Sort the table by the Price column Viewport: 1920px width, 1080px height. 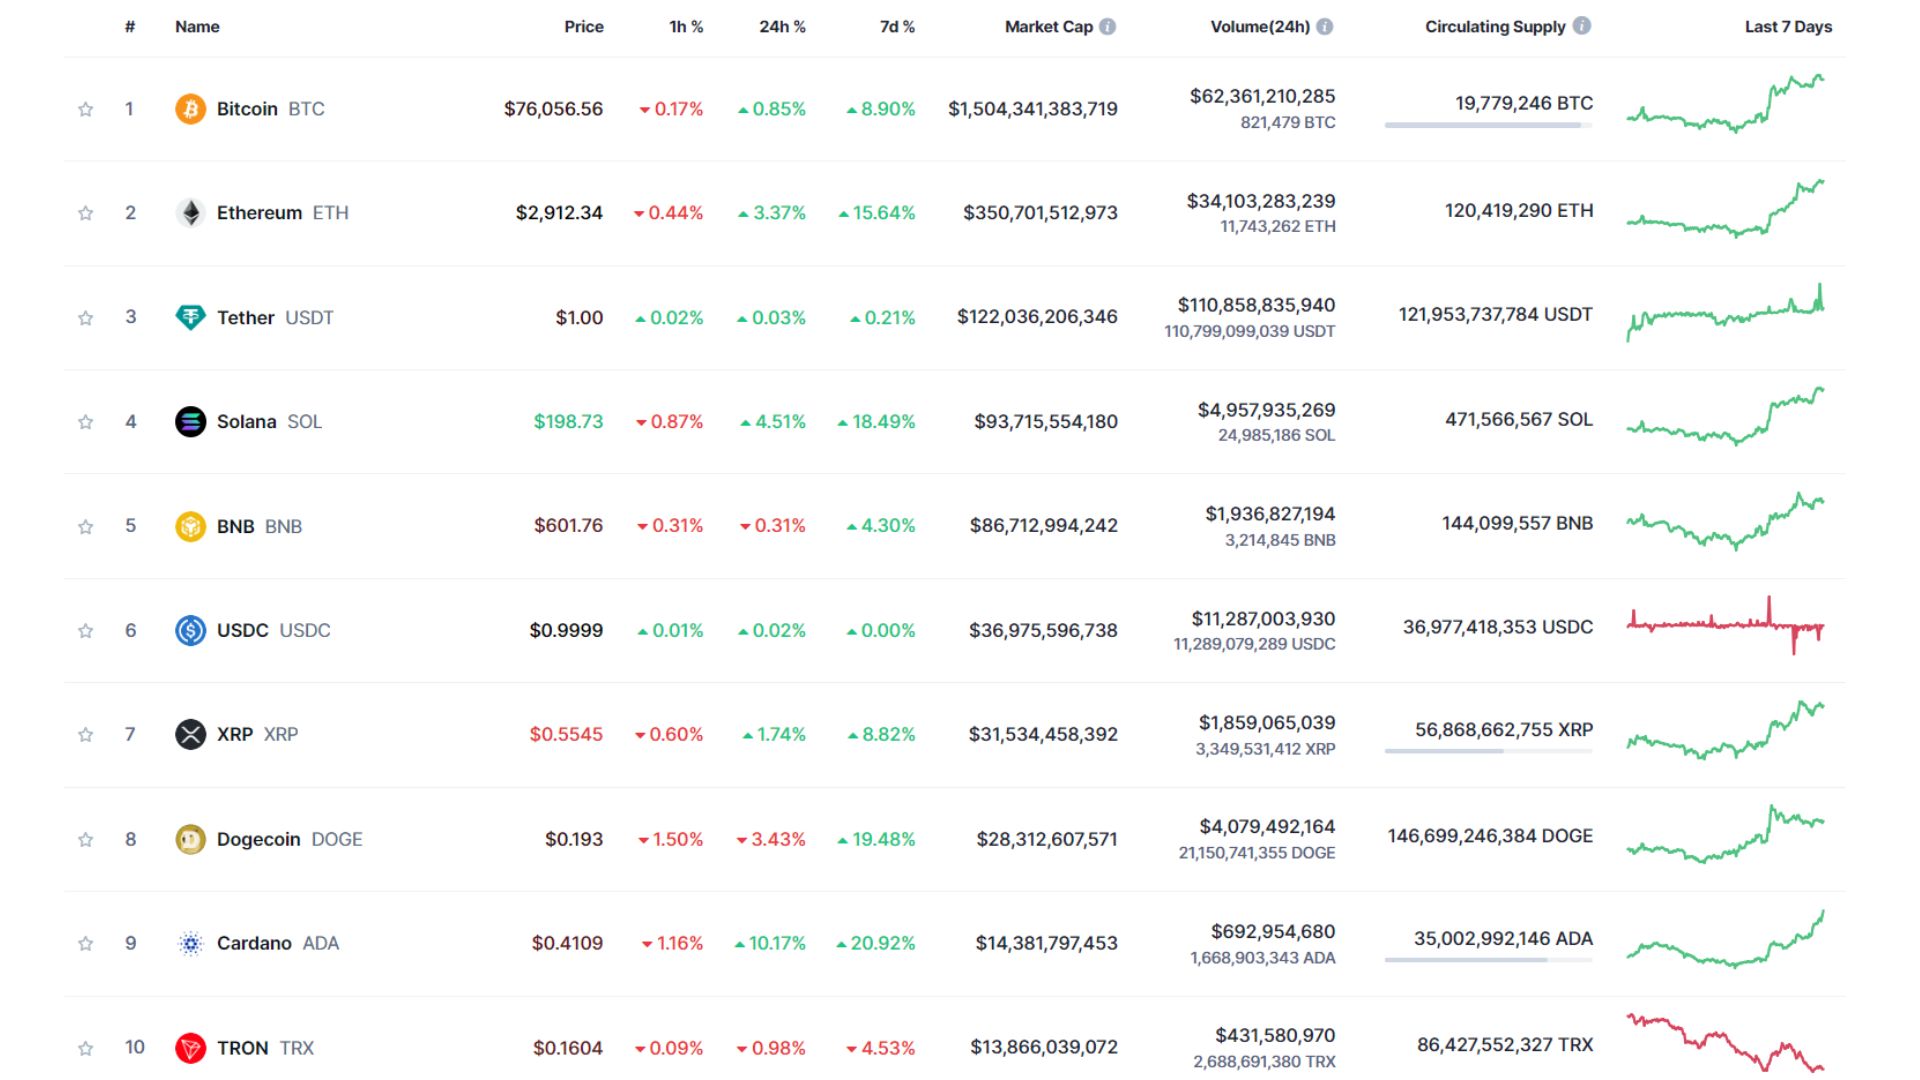coord(583,27)
